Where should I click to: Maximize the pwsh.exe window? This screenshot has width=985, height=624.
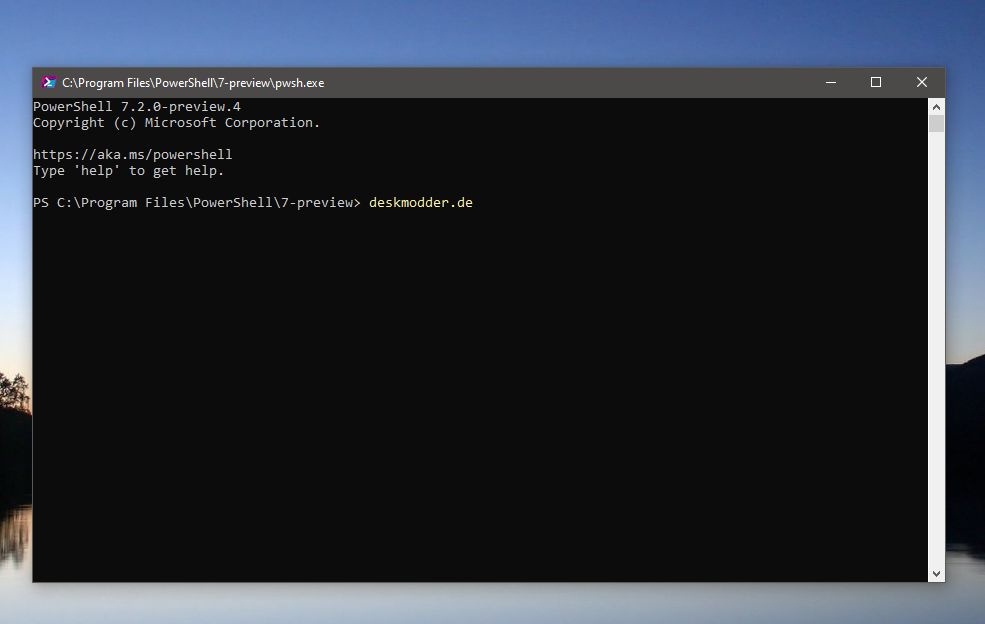(x=876, y=82)
